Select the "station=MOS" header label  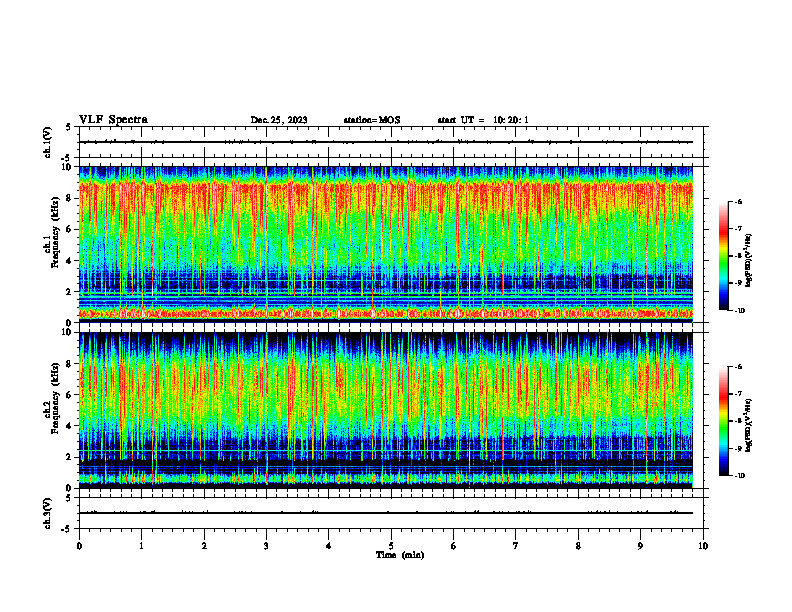tap(372, 120)
